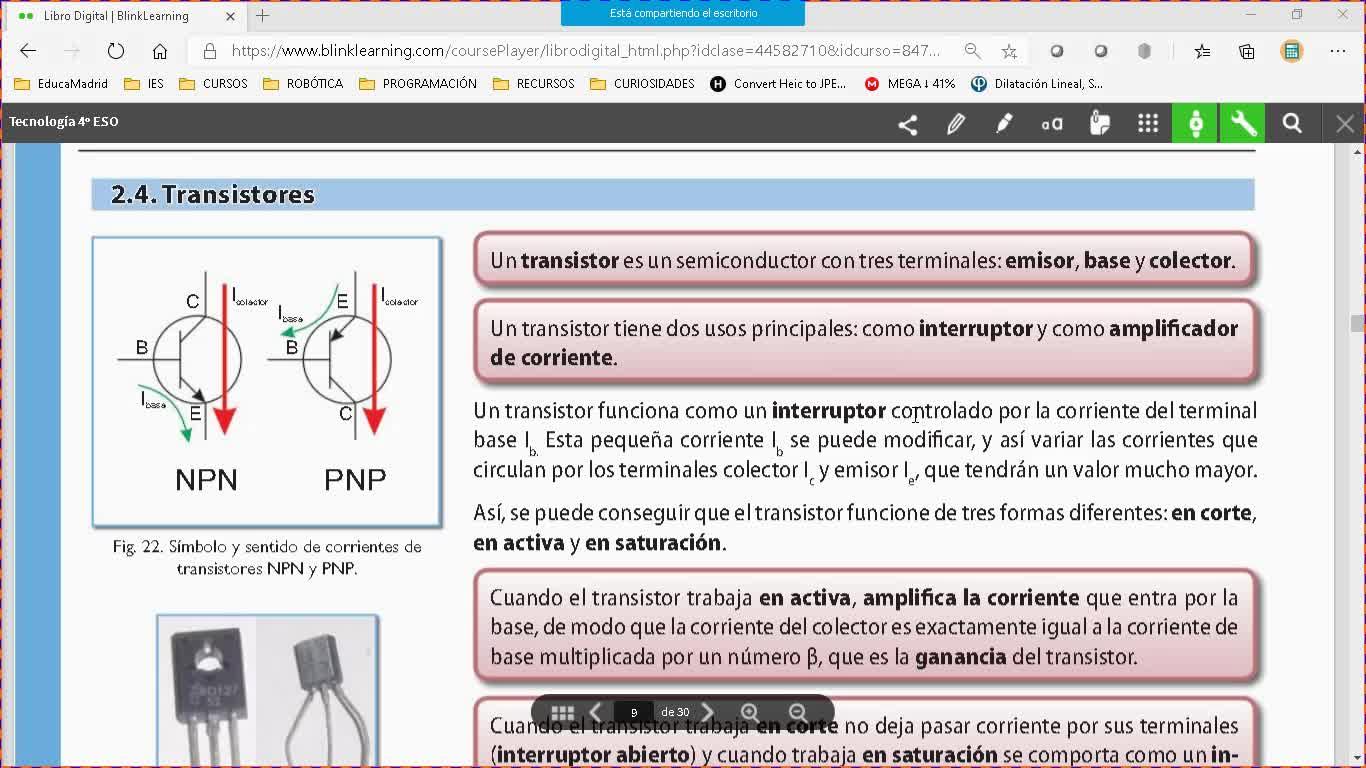
Task: Open browser Collections
Action: (1246, 51)
